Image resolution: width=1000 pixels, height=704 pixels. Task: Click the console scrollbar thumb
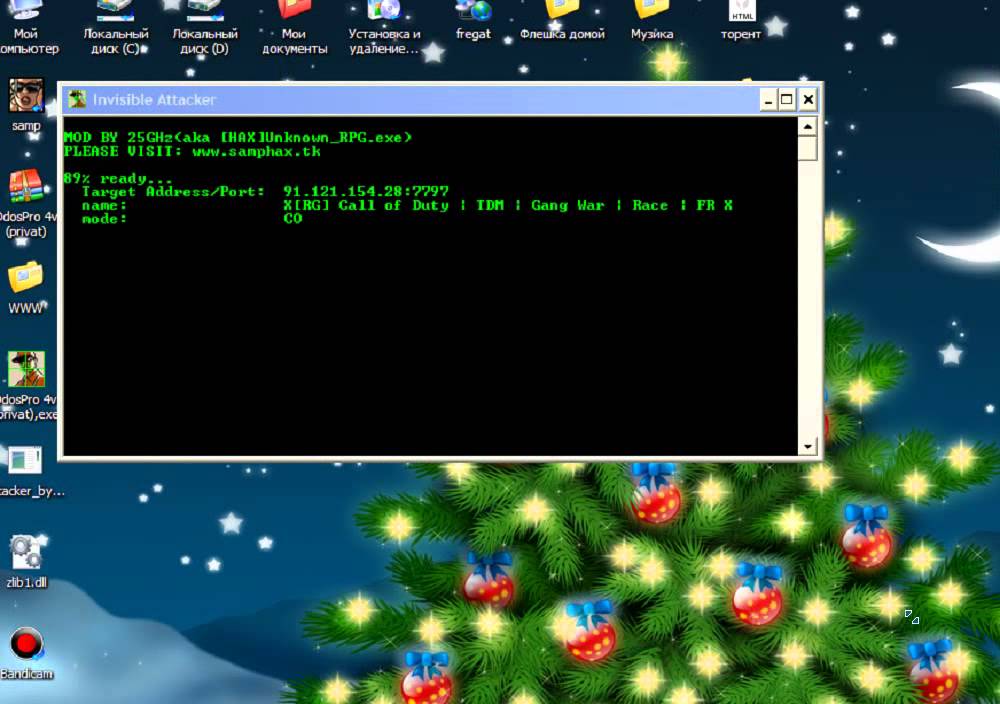tap(807, 148)
